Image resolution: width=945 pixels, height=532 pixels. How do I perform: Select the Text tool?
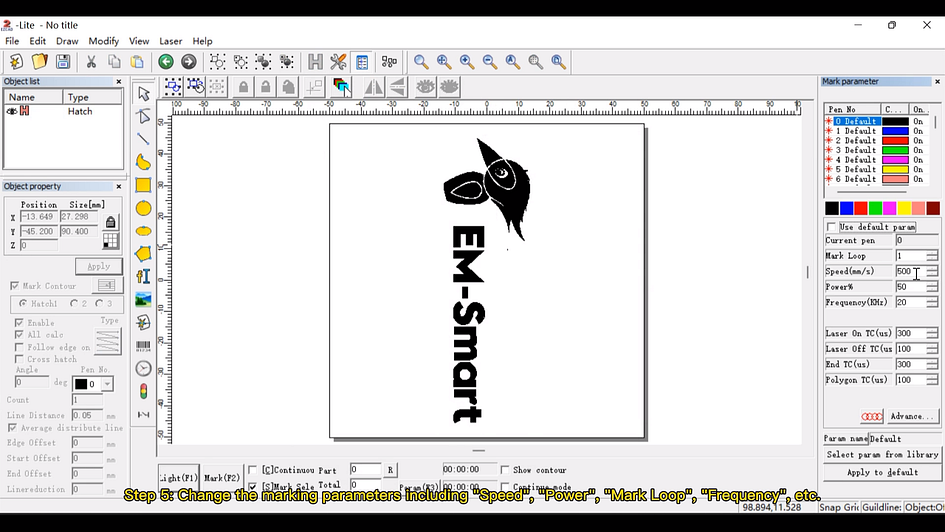(x=143, y=277)
